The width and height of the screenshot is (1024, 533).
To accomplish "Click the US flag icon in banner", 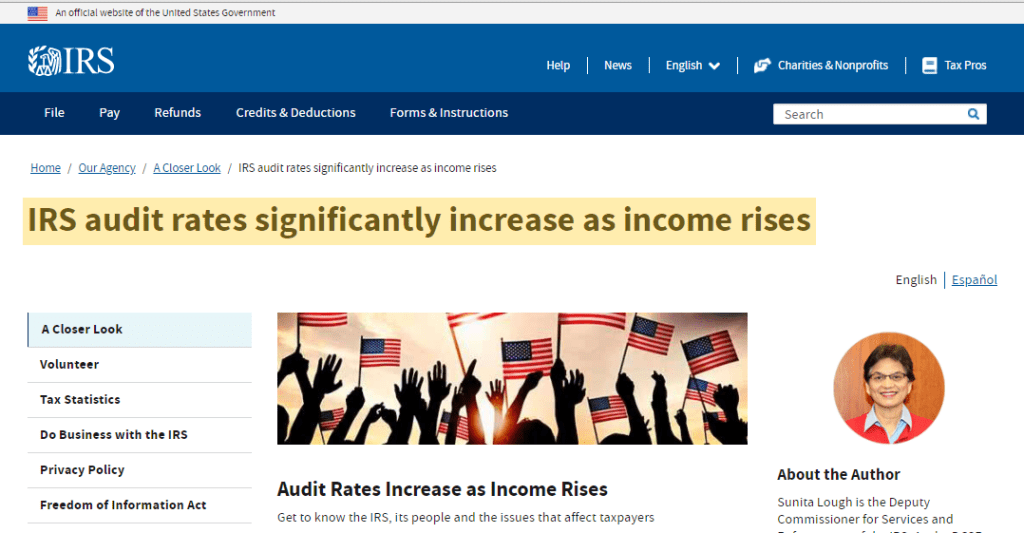I will 37,13.
